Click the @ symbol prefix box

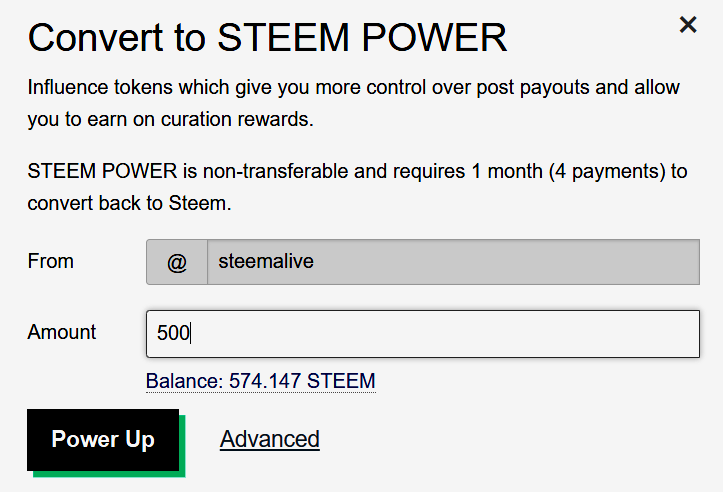pos(177,262)
